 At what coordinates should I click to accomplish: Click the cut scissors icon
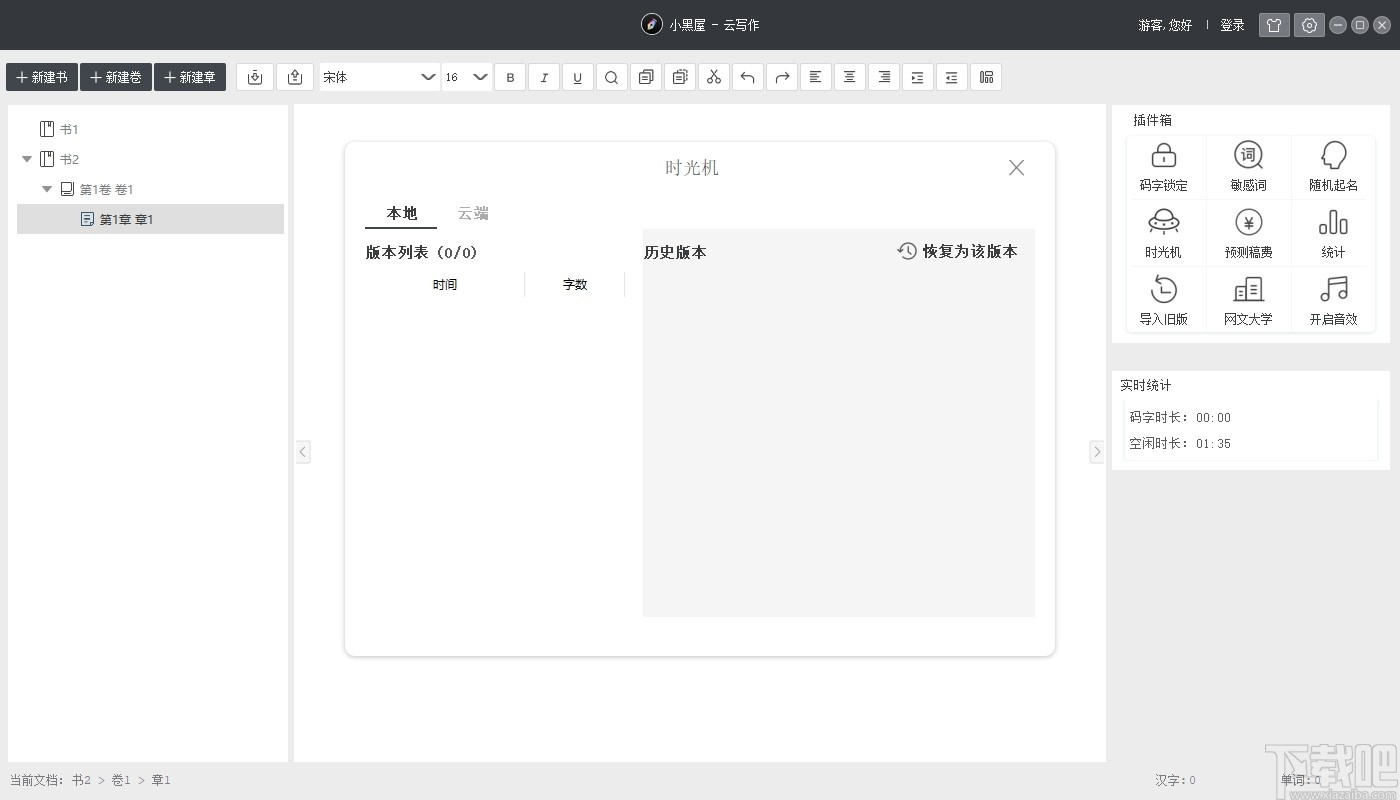tap(714, 77)
